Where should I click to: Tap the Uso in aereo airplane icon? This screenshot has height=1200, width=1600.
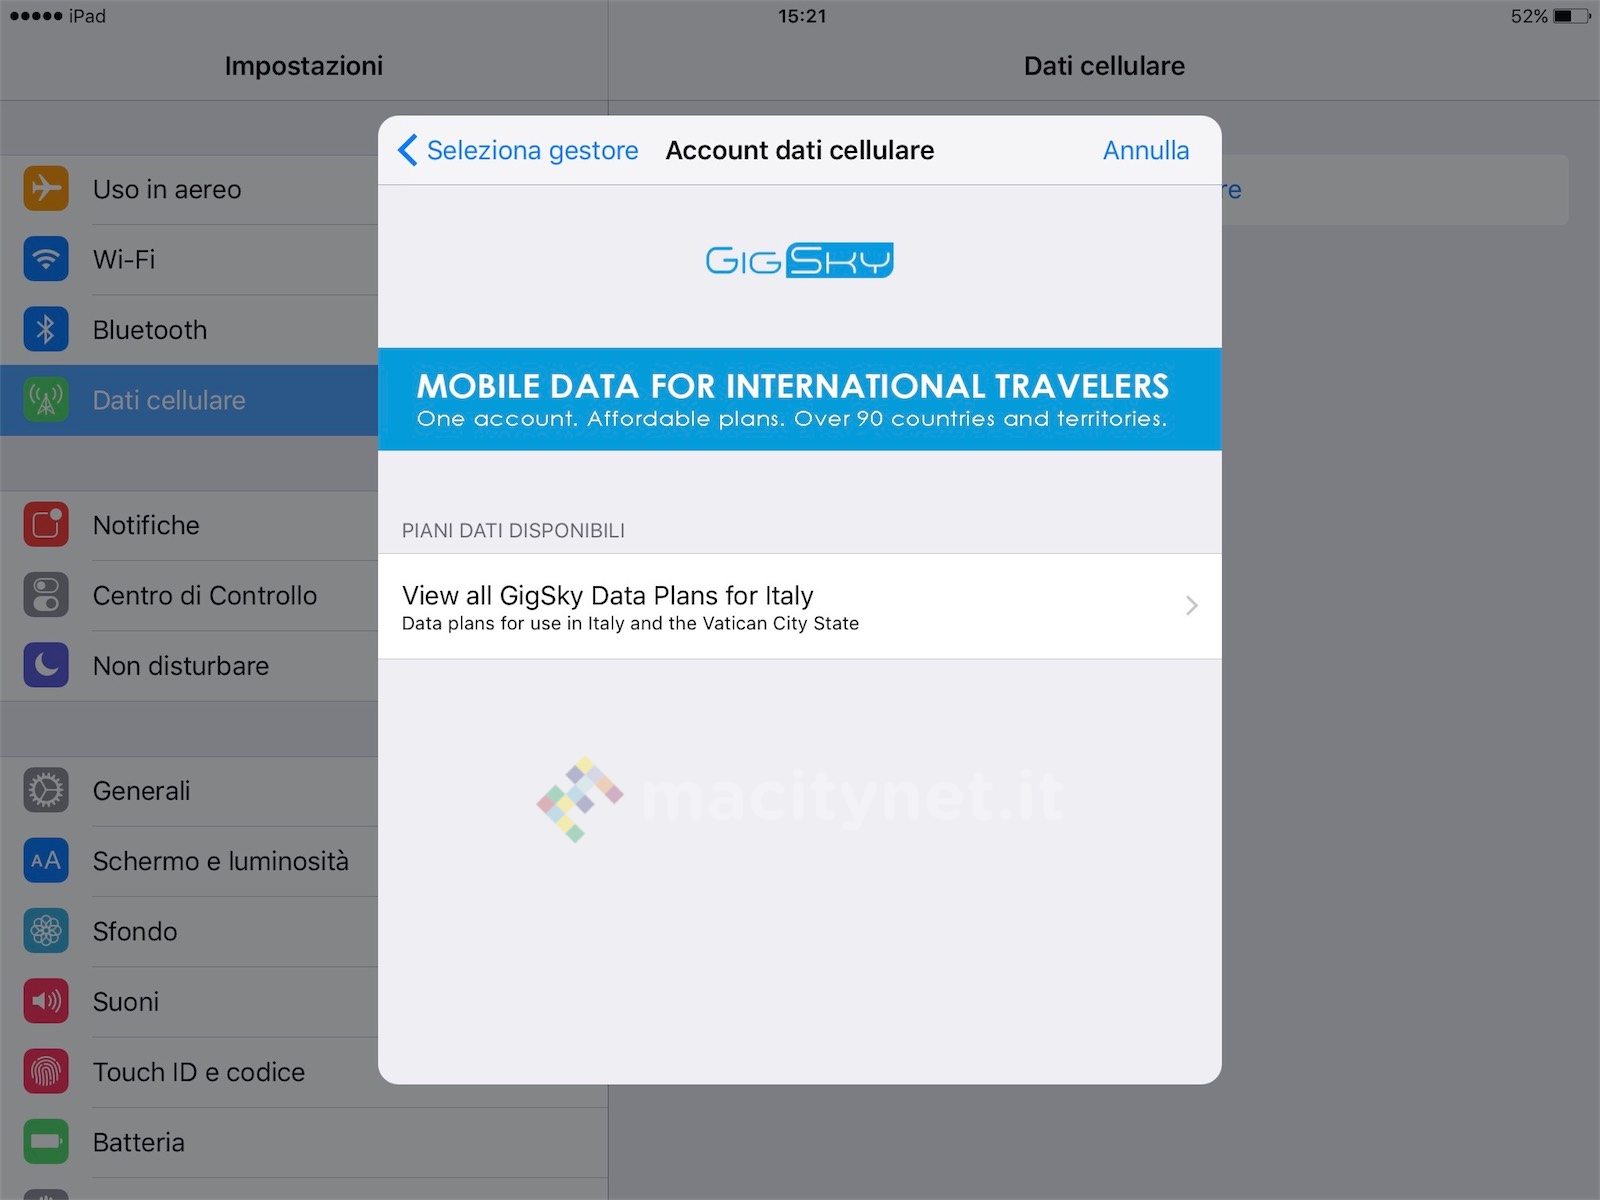(x=46, y=189)
